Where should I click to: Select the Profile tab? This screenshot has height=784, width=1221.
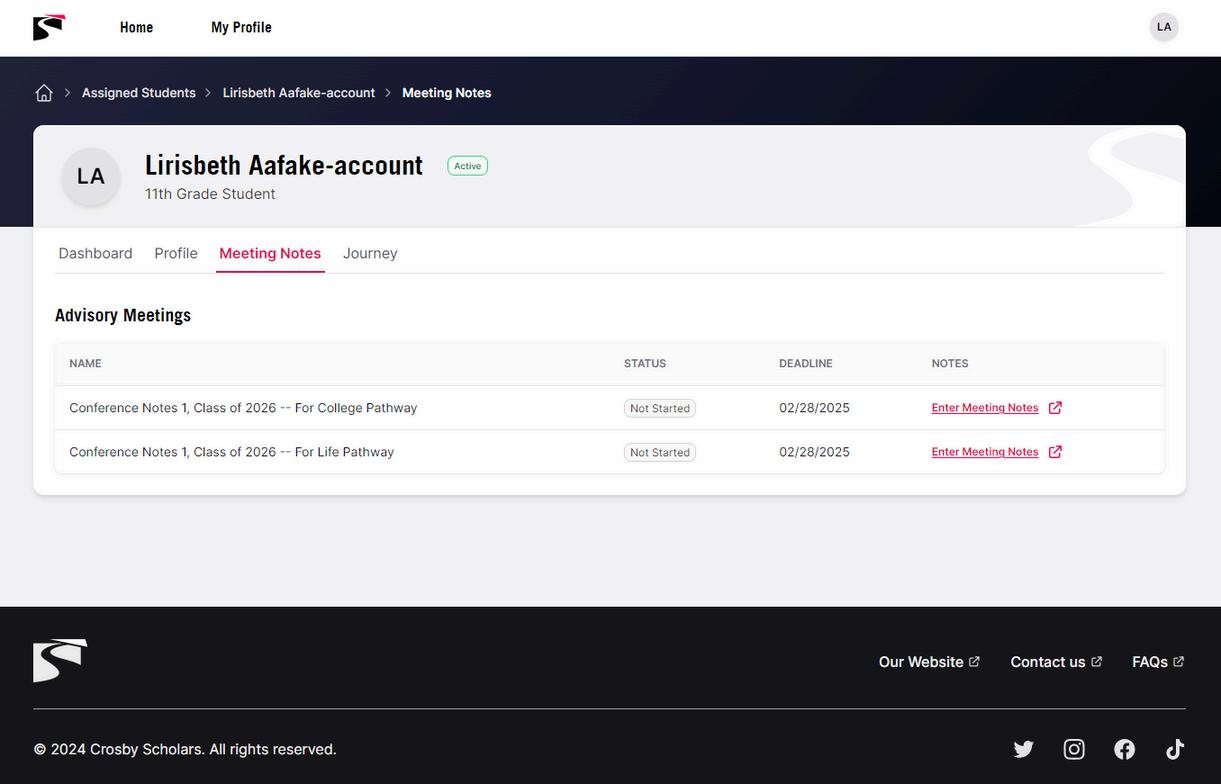click(176, 254)
